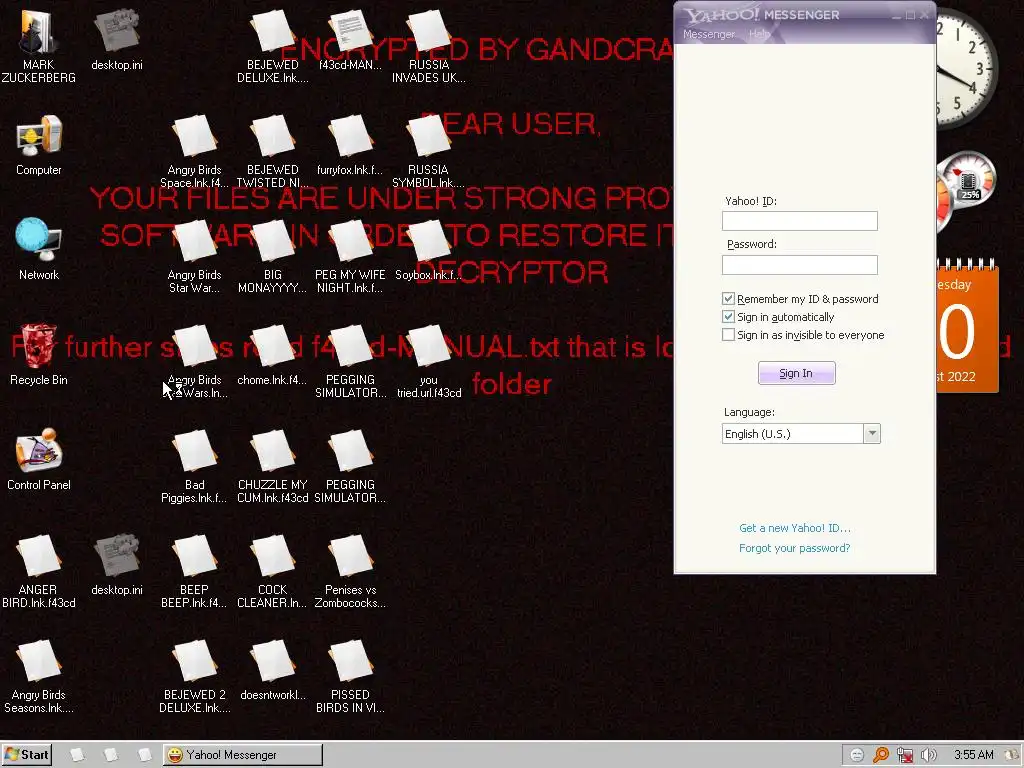
Task: Click the volume speaker tray icon
Action: [x=928, y=755]
